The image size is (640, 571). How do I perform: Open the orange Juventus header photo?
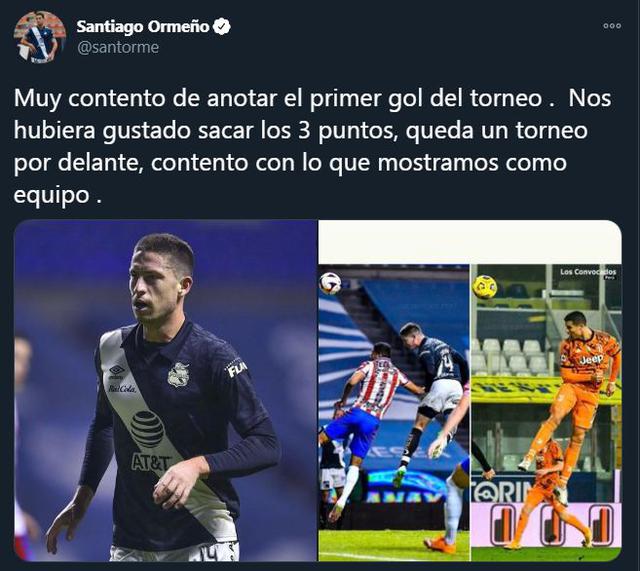[546, 412]
